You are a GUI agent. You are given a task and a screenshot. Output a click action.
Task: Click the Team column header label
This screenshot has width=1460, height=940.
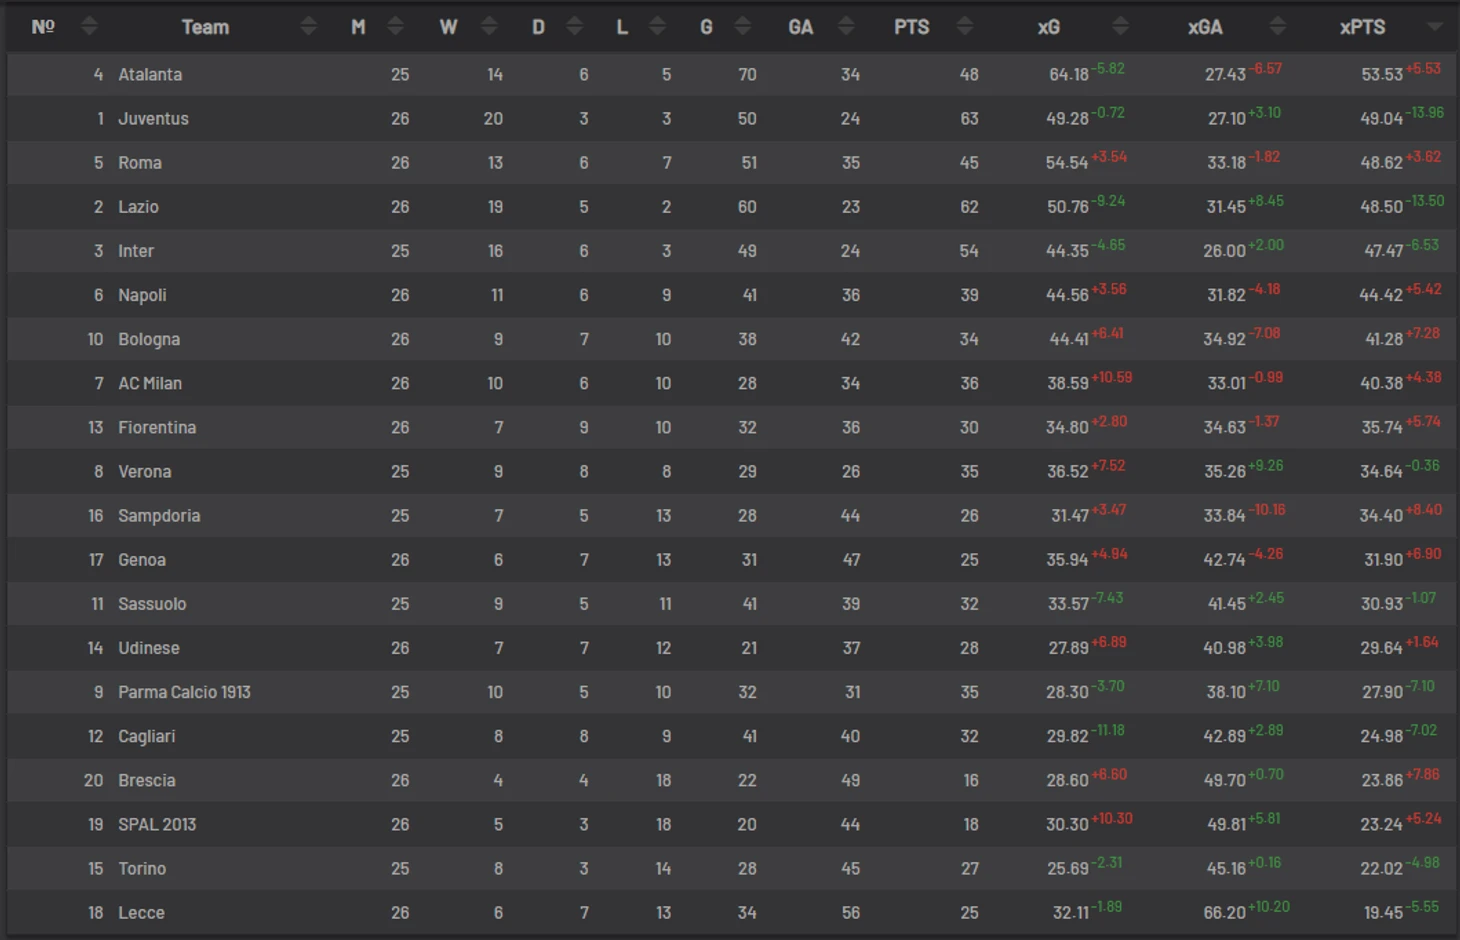205,27
